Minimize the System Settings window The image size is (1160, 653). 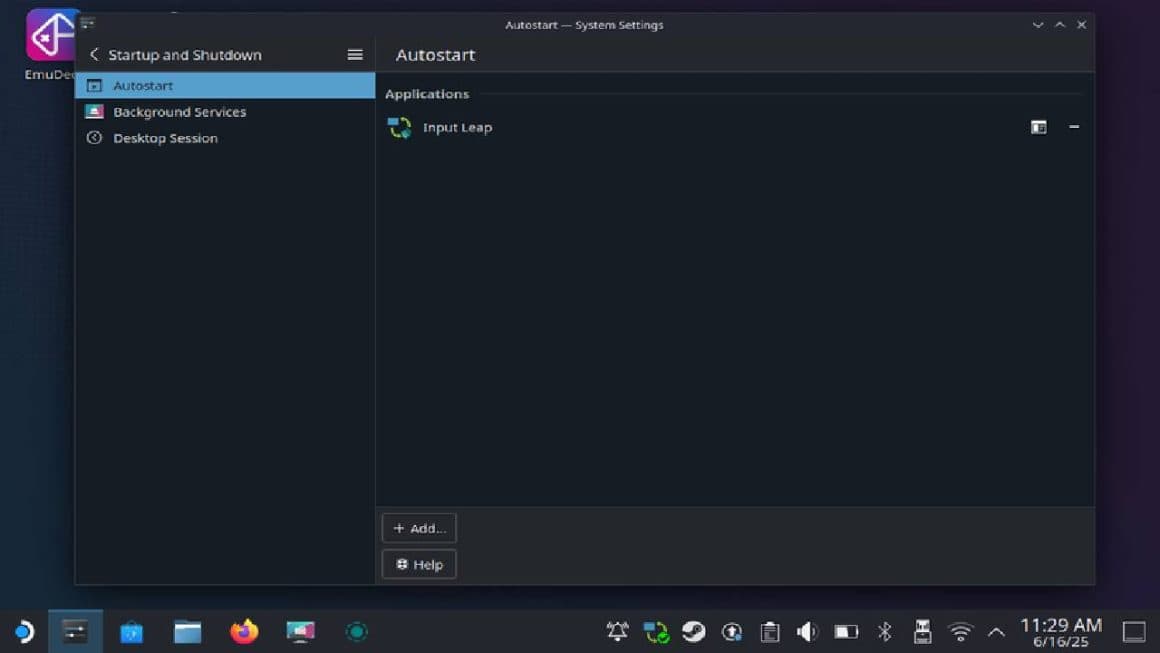coord(1038,24)
